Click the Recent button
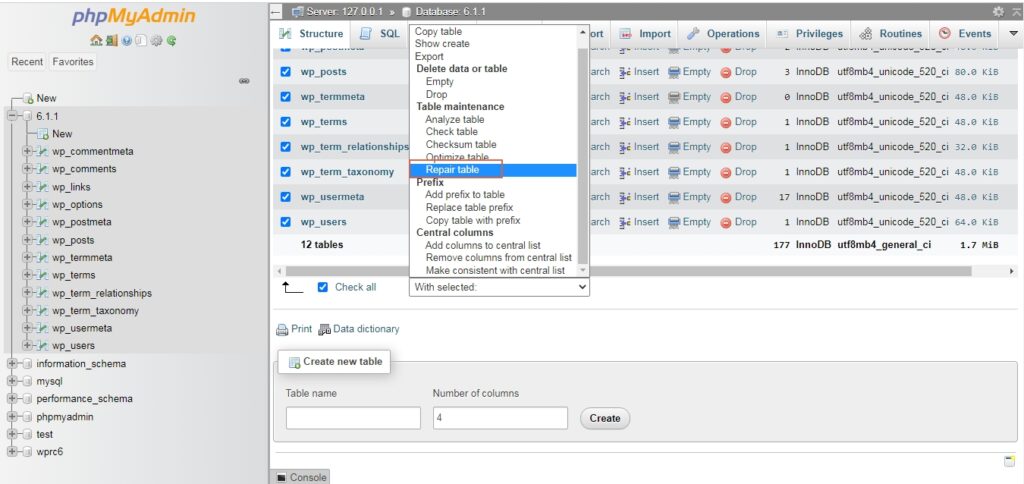Viewport: 1024px width, 484px height. [x=27, y=62]
